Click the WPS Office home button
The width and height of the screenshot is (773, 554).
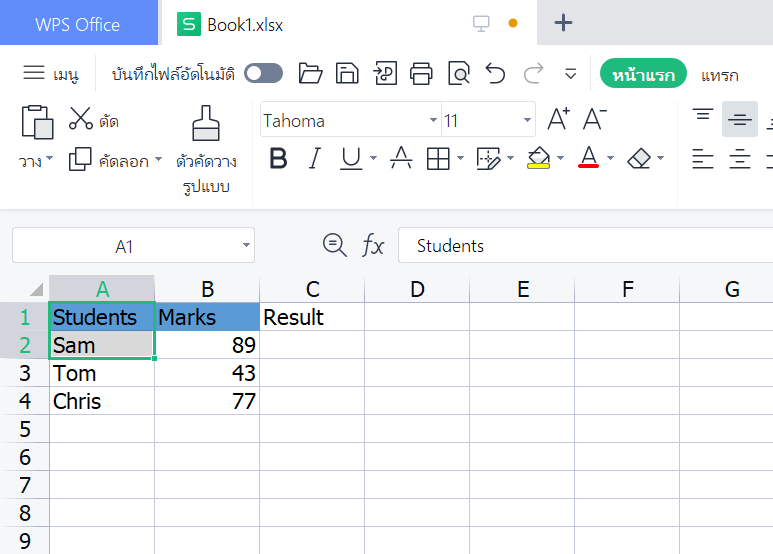[x=78, y=24]
